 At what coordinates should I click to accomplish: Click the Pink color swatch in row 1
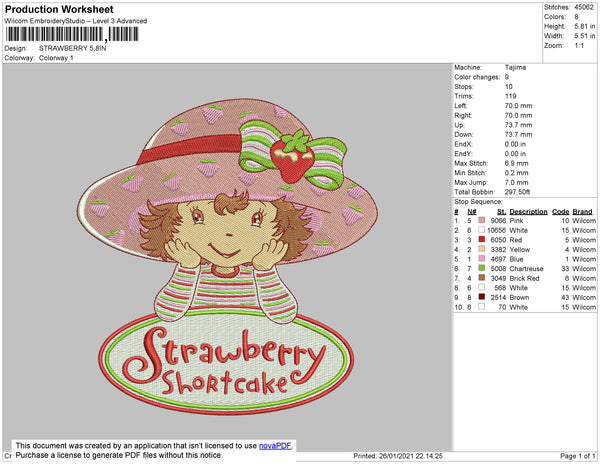tap(482, 220)
